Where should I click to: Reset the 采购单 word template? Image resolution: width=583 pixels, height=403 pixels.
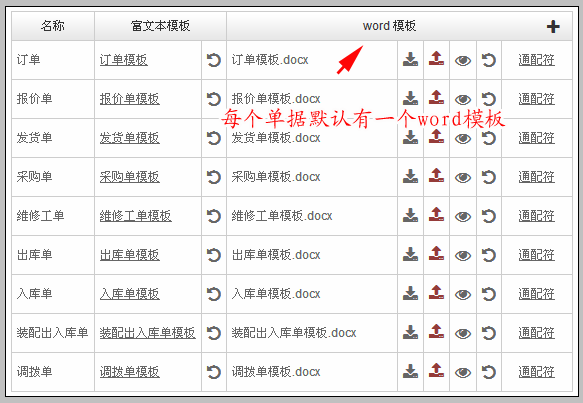489,177
